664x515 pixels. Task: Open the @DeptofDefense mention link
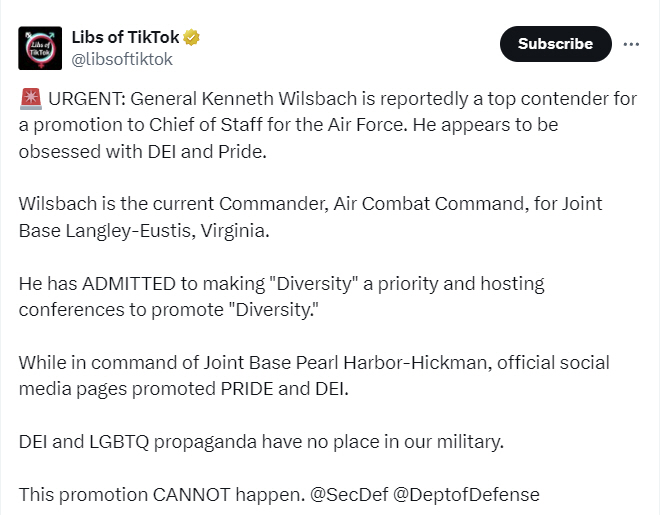click(466, 494)
